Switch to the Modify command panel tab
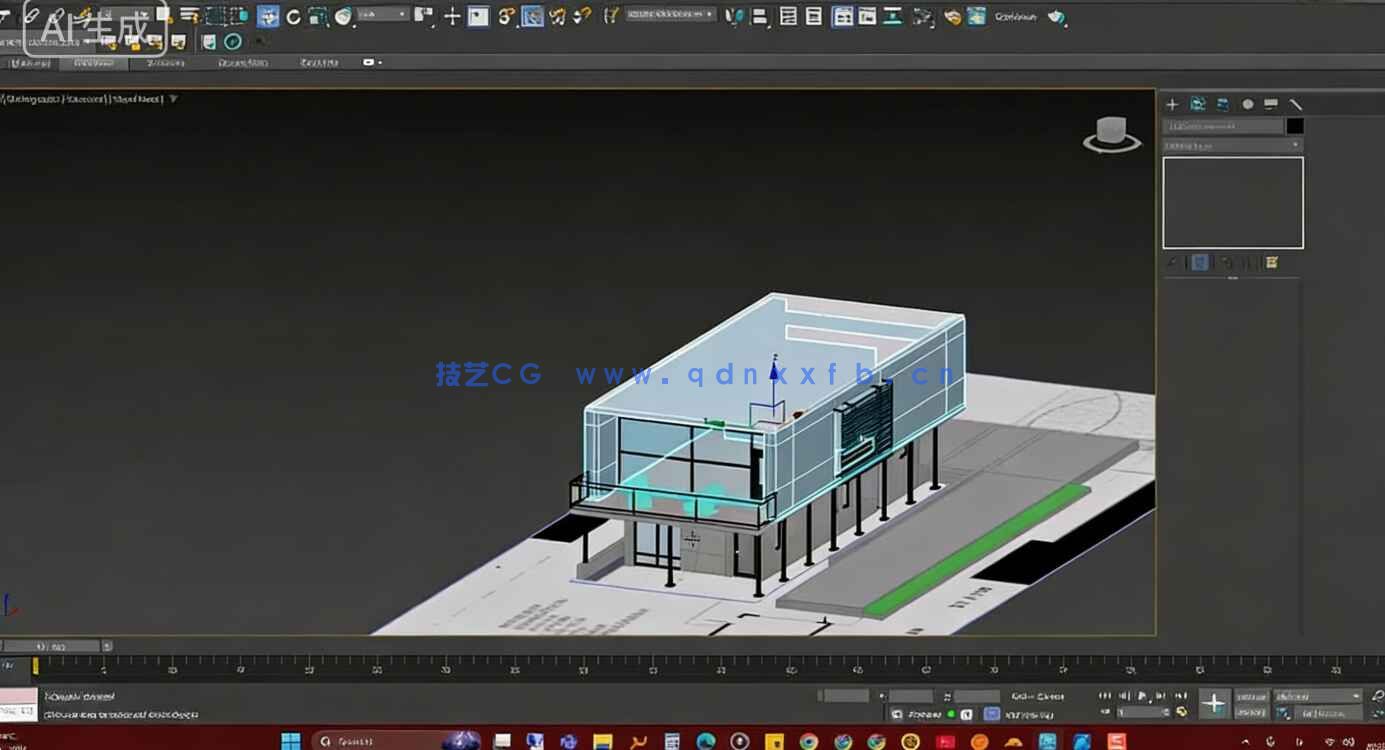This screenshot has height=750, width=1385. click(1197, 104)
